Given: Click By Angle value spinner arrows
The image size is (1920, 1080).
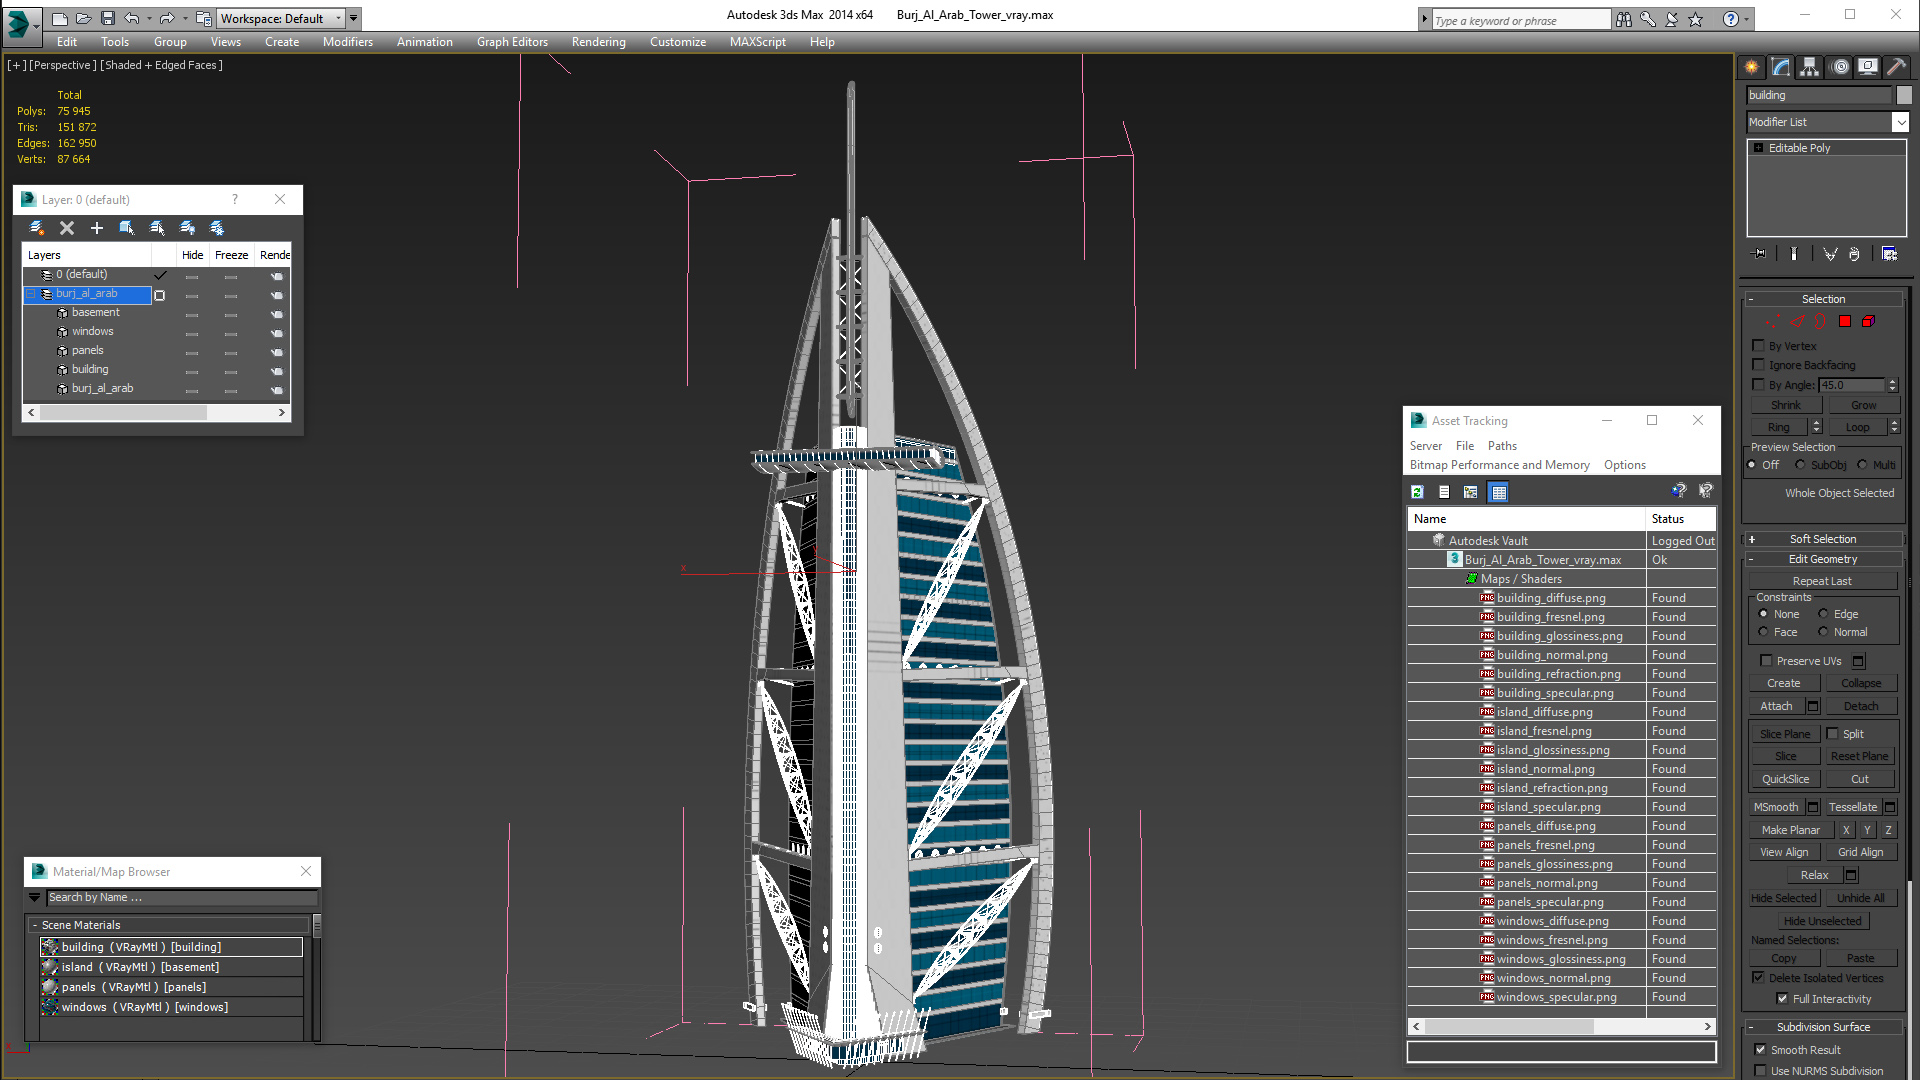Looking at the screenshot, I should click(x=1892, y=385).
